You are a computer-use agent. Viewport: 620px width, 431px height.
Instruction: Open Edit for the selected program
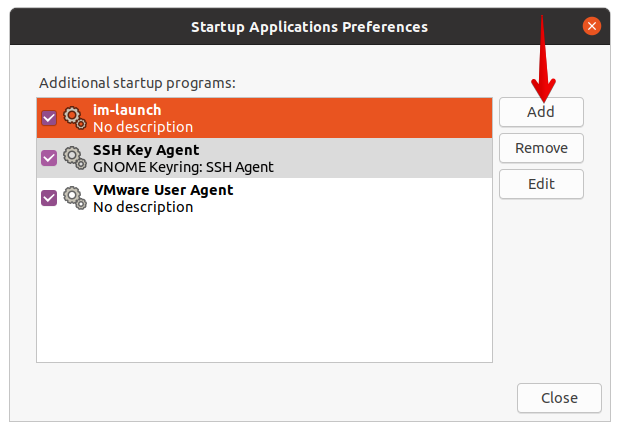[541, 184]
